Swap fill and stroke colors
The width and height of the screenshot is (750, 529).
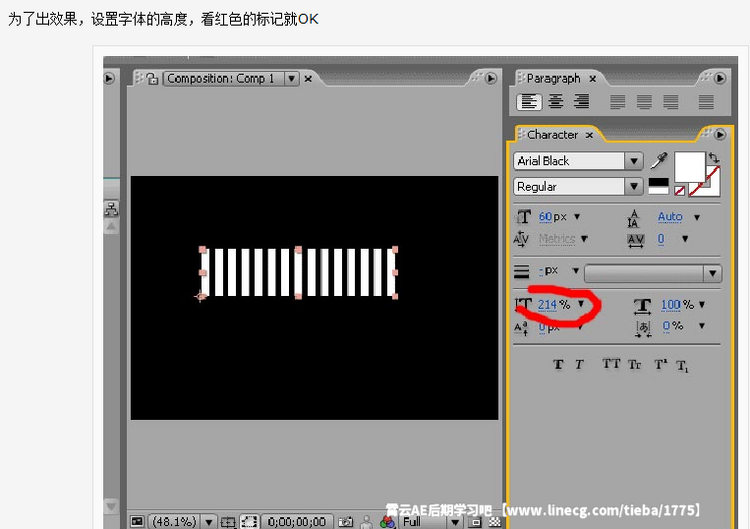pyautogui.click(x=712, y=157)
